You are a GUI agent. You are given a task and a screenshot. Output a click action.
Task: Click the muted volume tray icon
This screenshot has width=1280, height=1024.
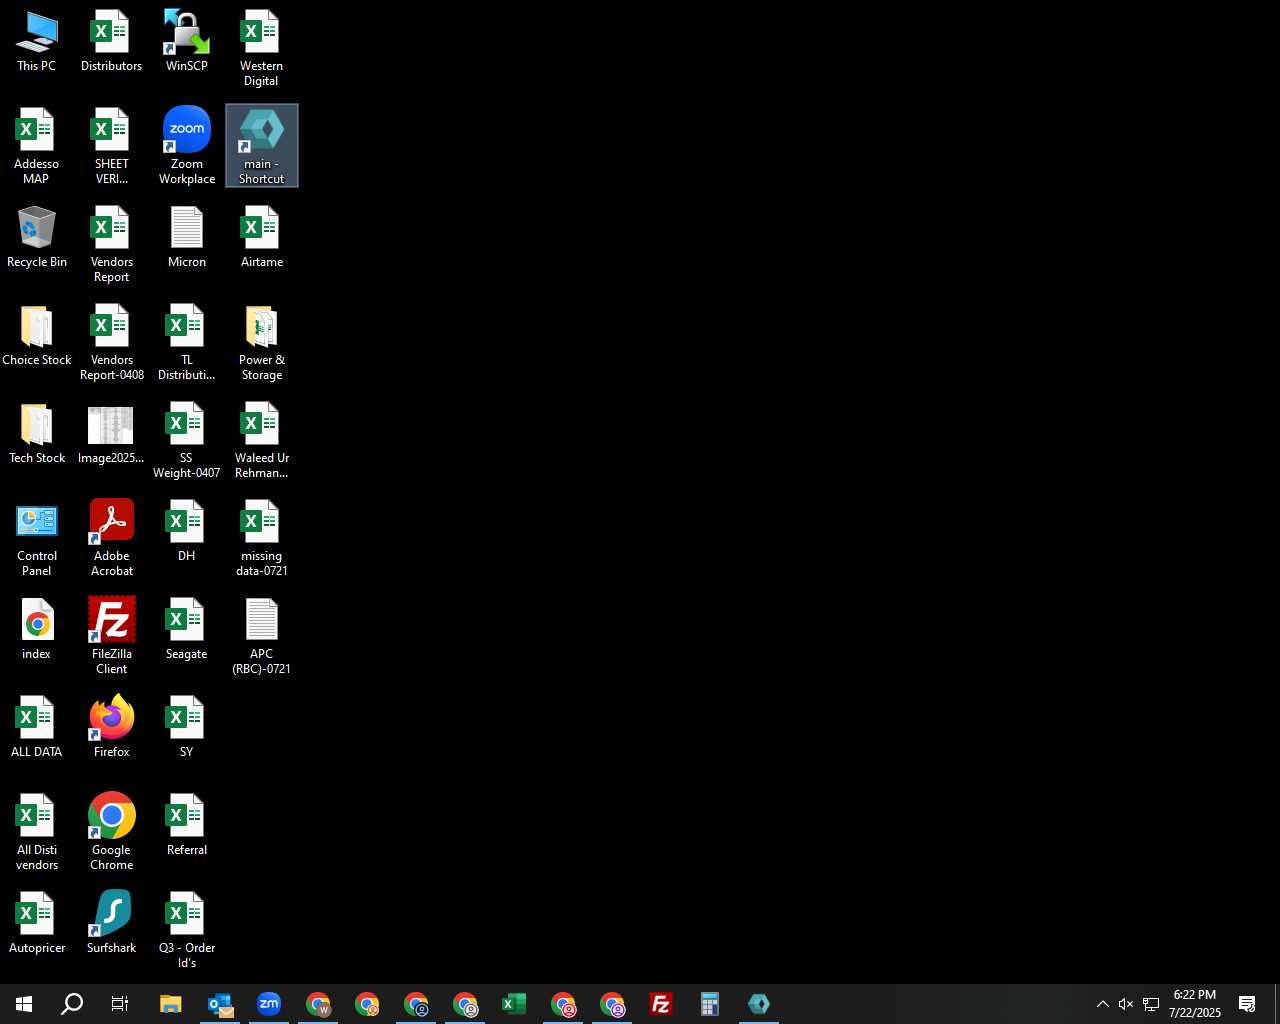[x=1126, y=1004]
